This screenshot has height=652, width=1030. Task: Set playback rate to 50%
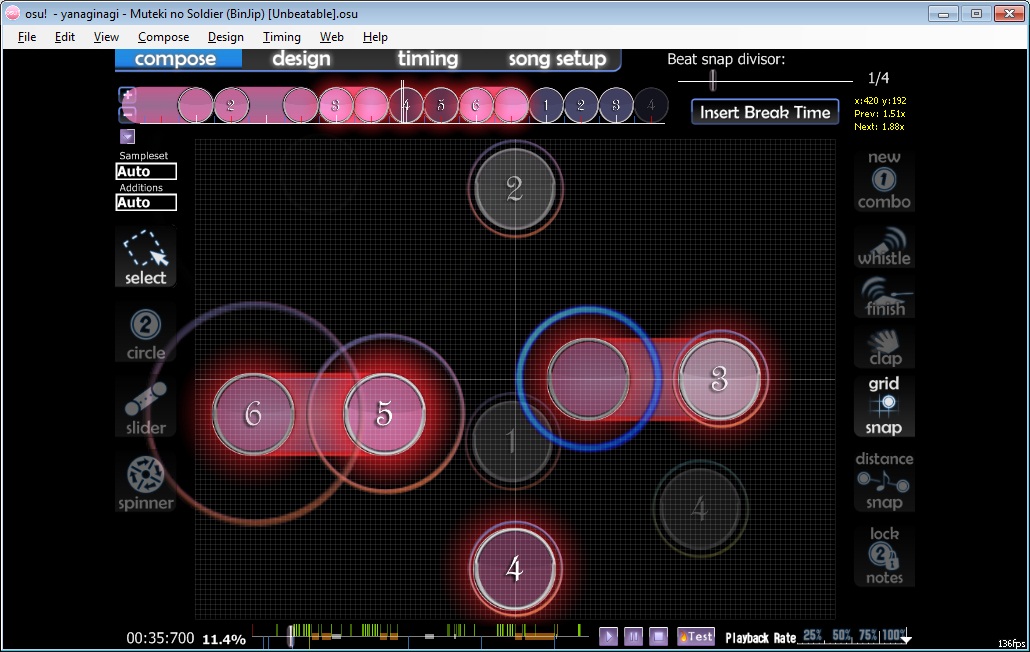point(841,635)
